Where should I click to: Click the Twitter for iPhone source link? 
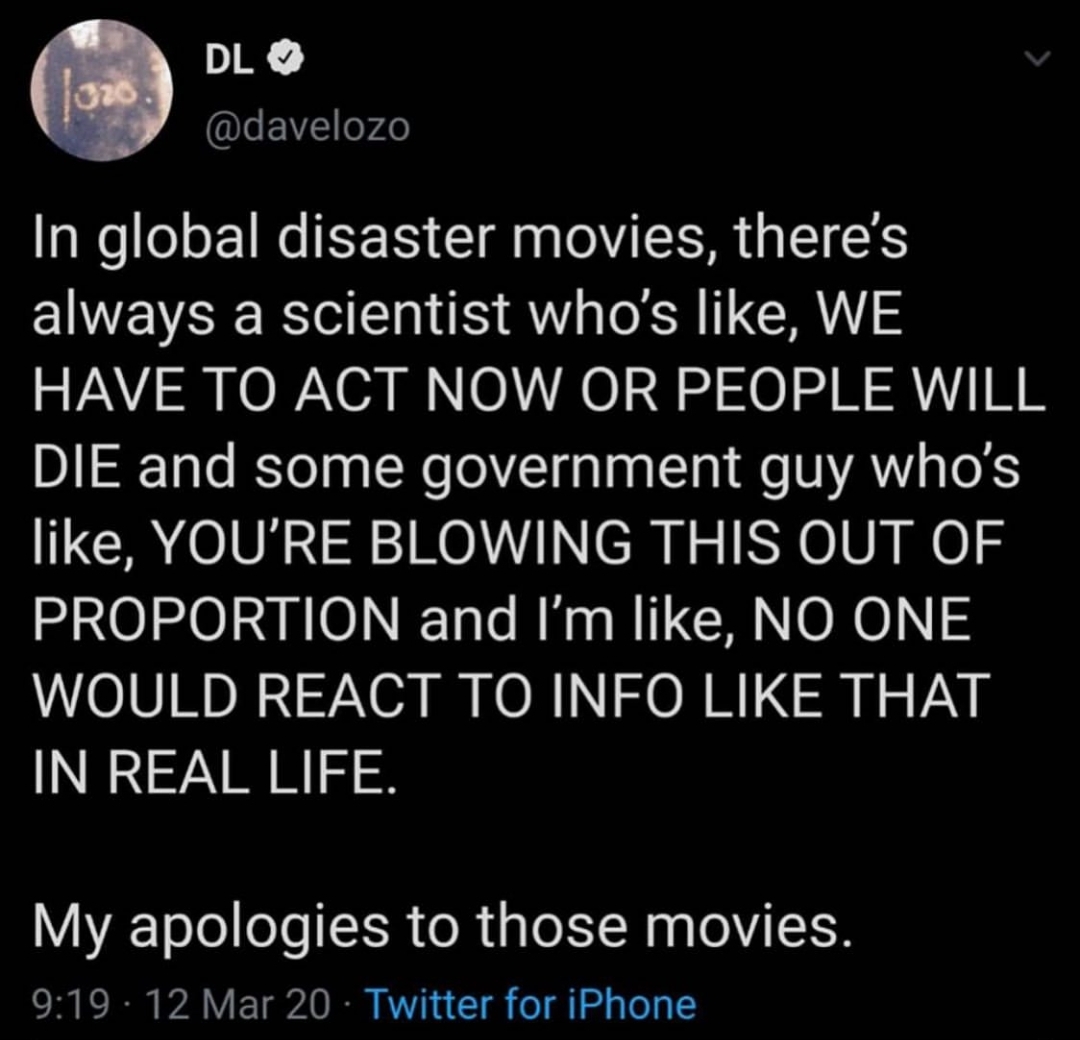(x=533, y=1004)
